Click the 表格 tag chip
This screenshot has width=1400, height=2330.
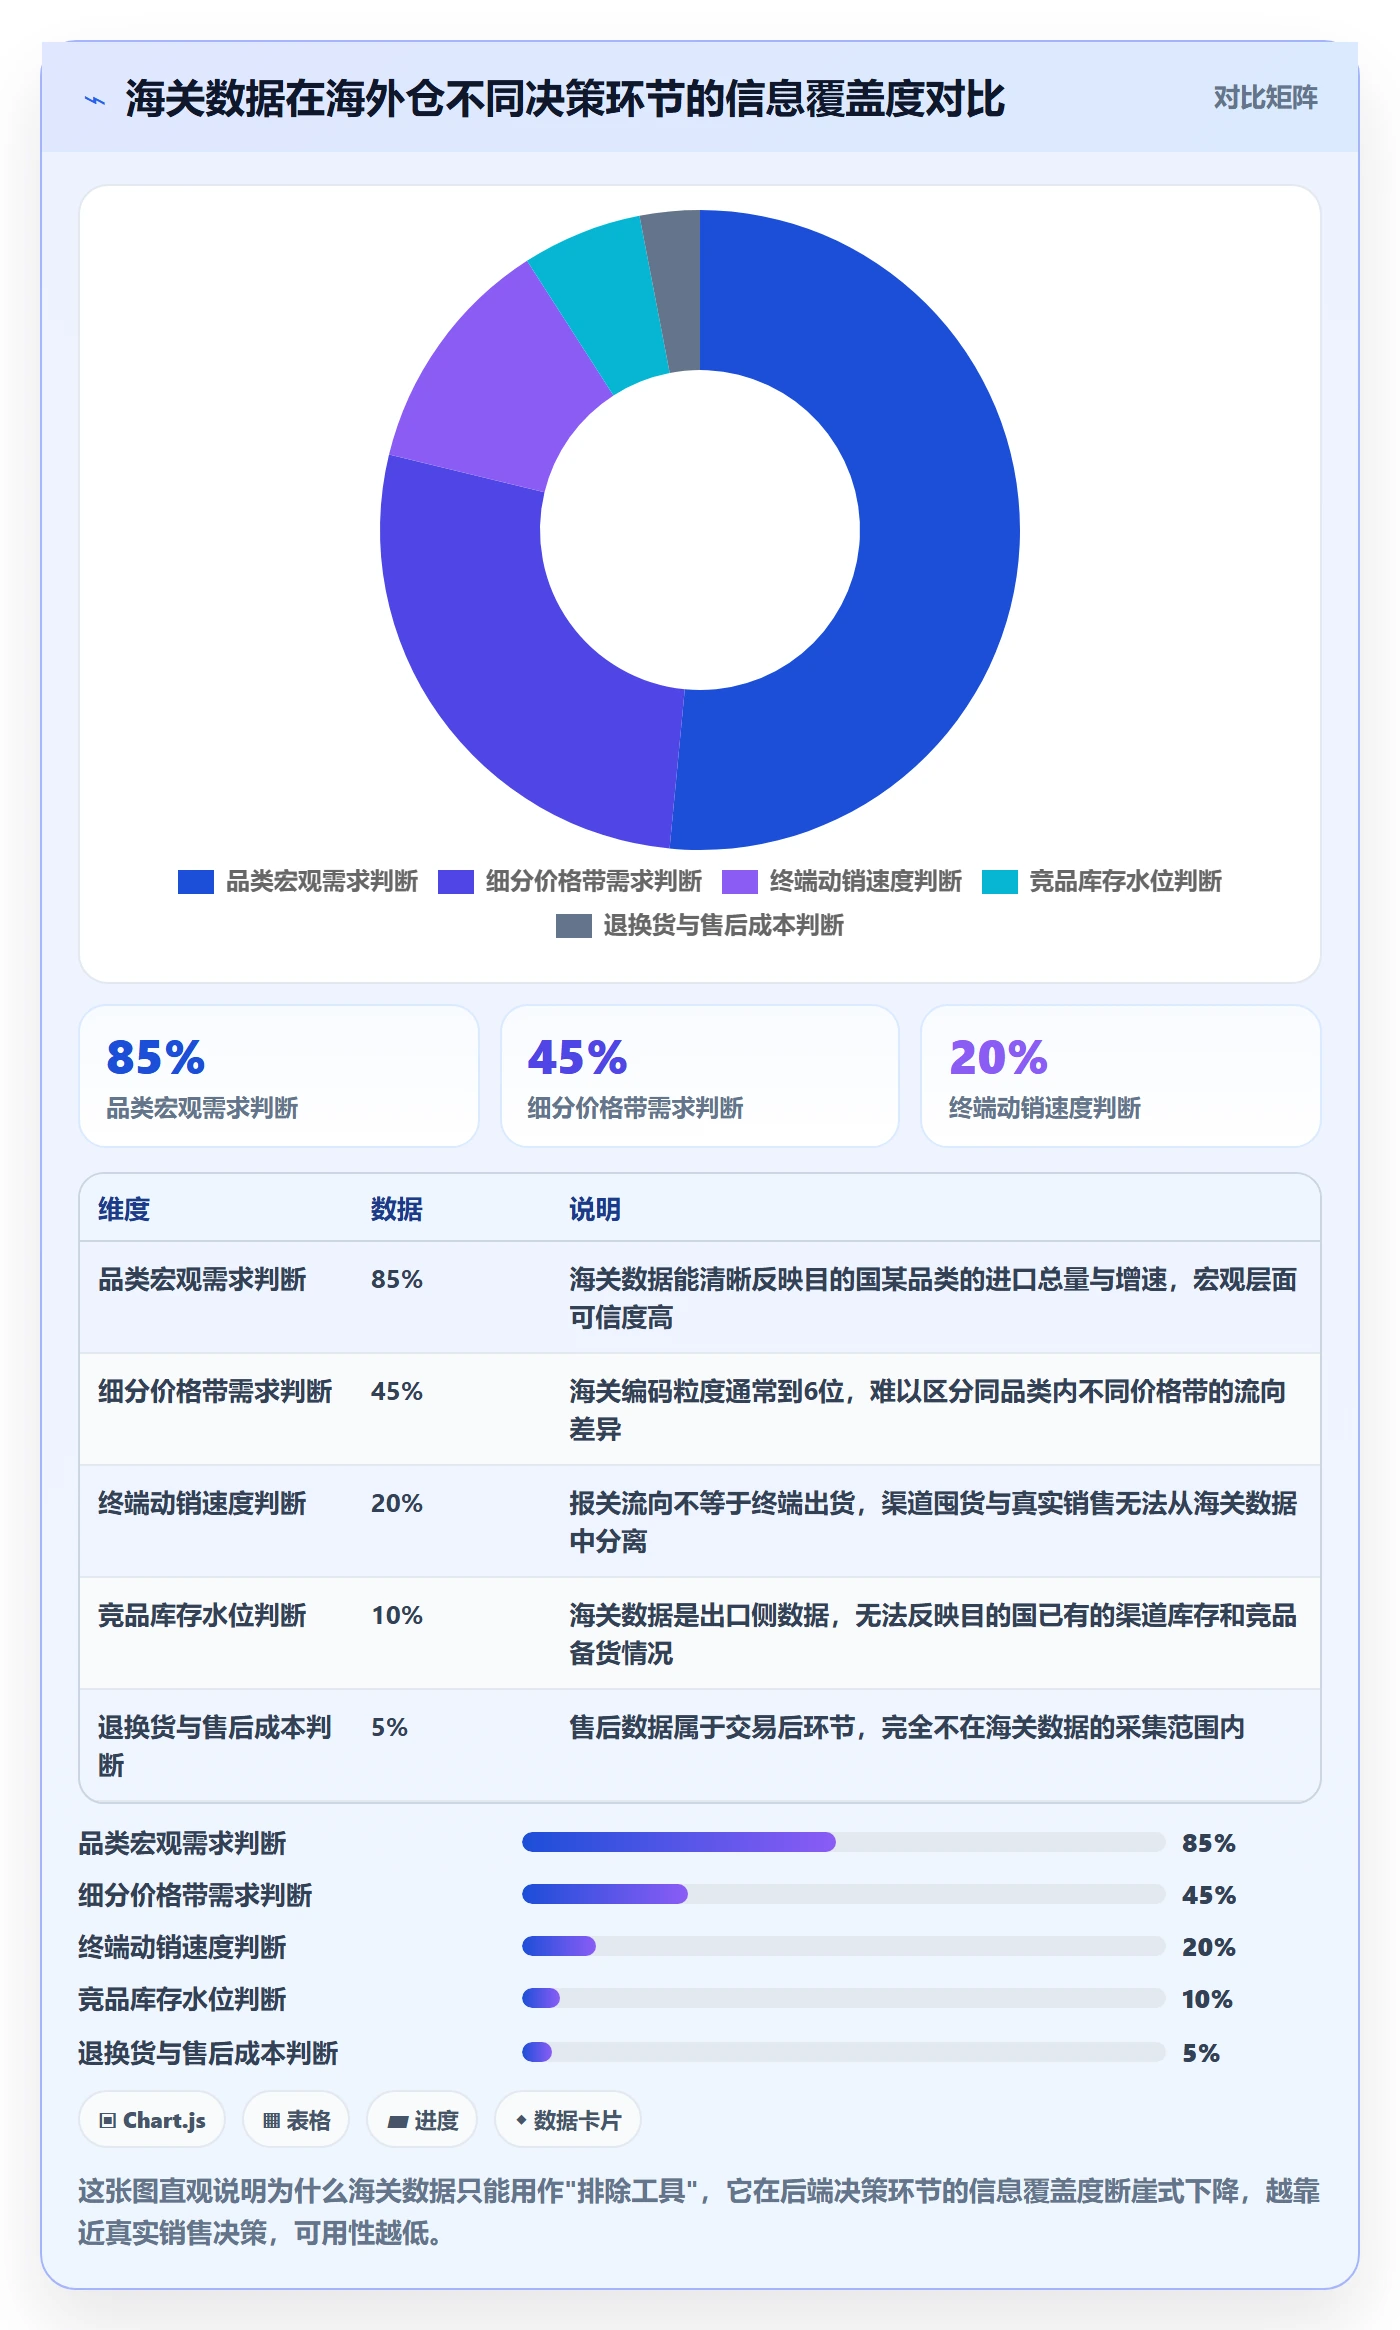point(296,2120)
